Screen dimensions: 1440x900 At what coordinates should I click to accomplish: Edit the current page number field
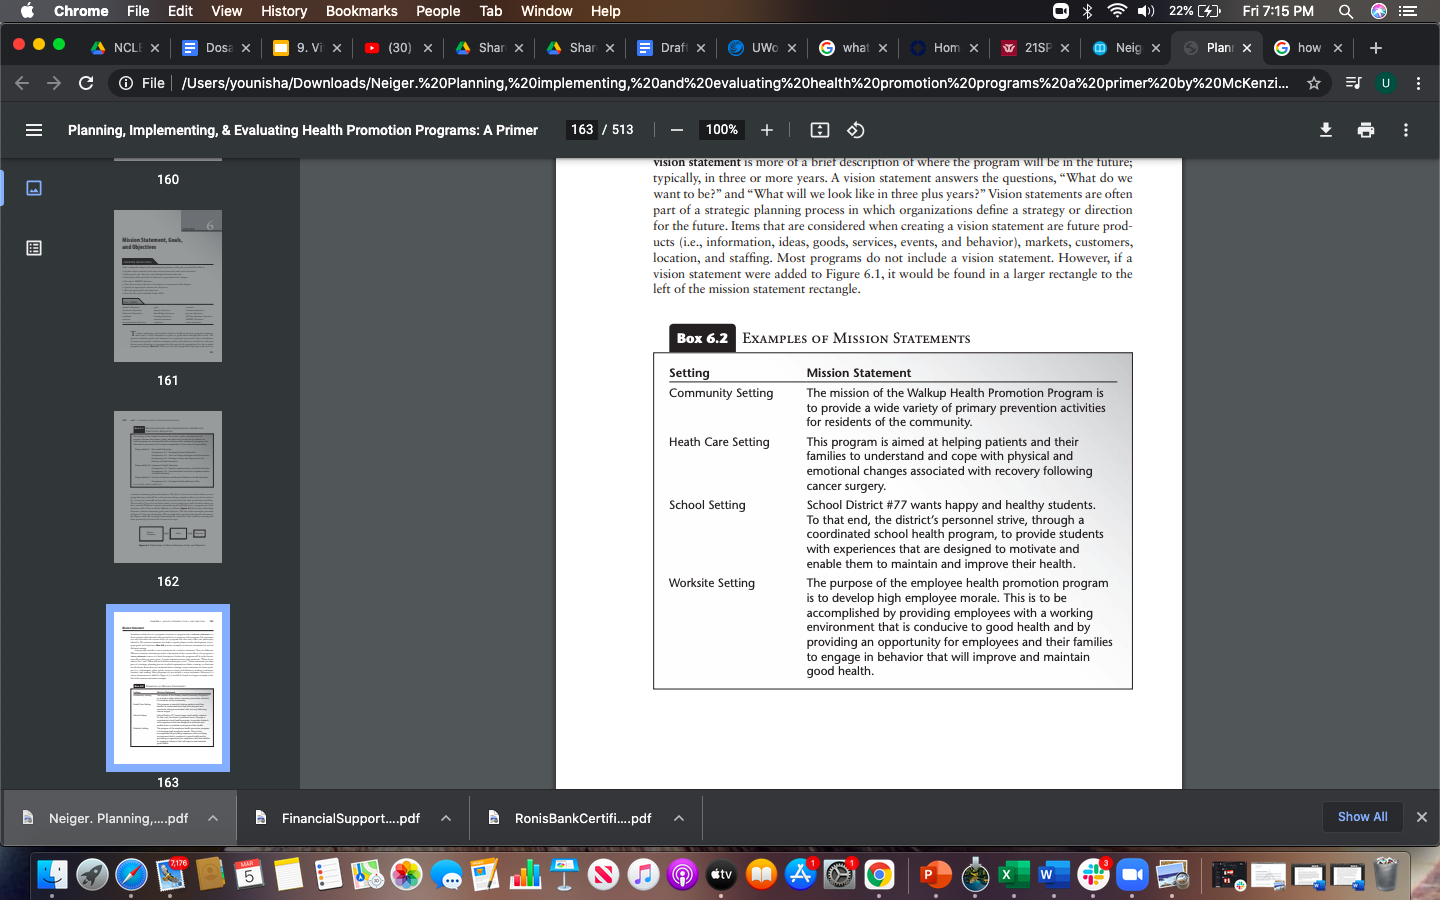pyautogui.click(x=582, y=130)
